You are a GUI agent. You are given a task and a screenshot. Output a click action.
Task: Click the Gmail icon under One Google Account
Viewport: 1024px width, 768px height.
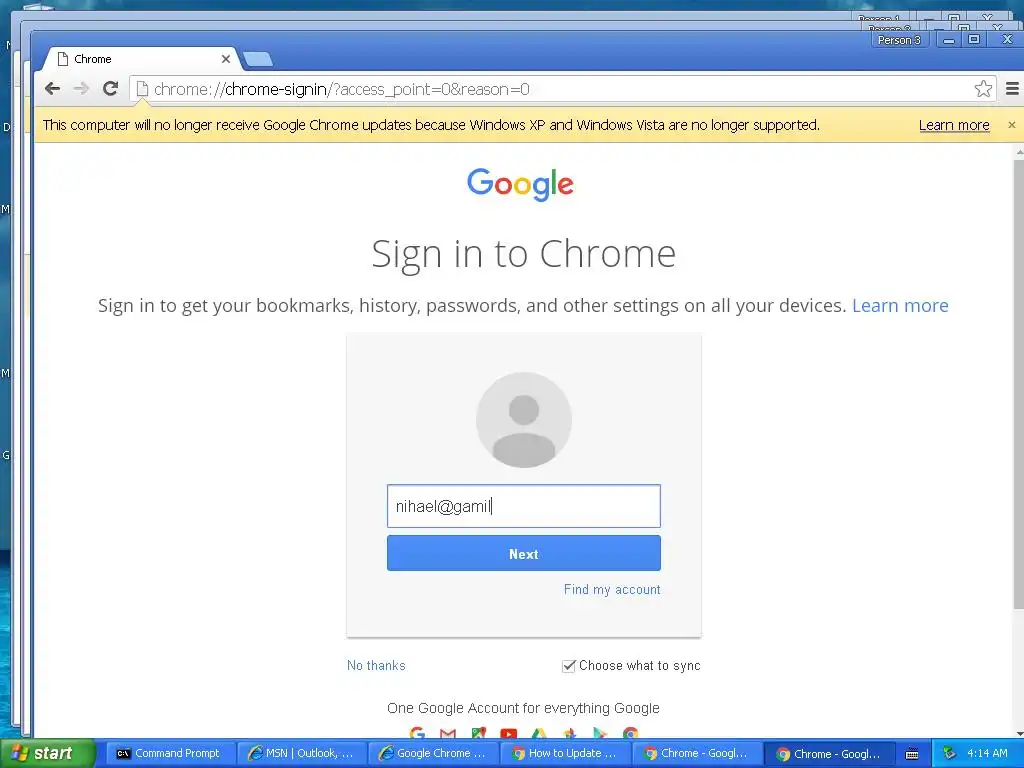pos(448,734)
